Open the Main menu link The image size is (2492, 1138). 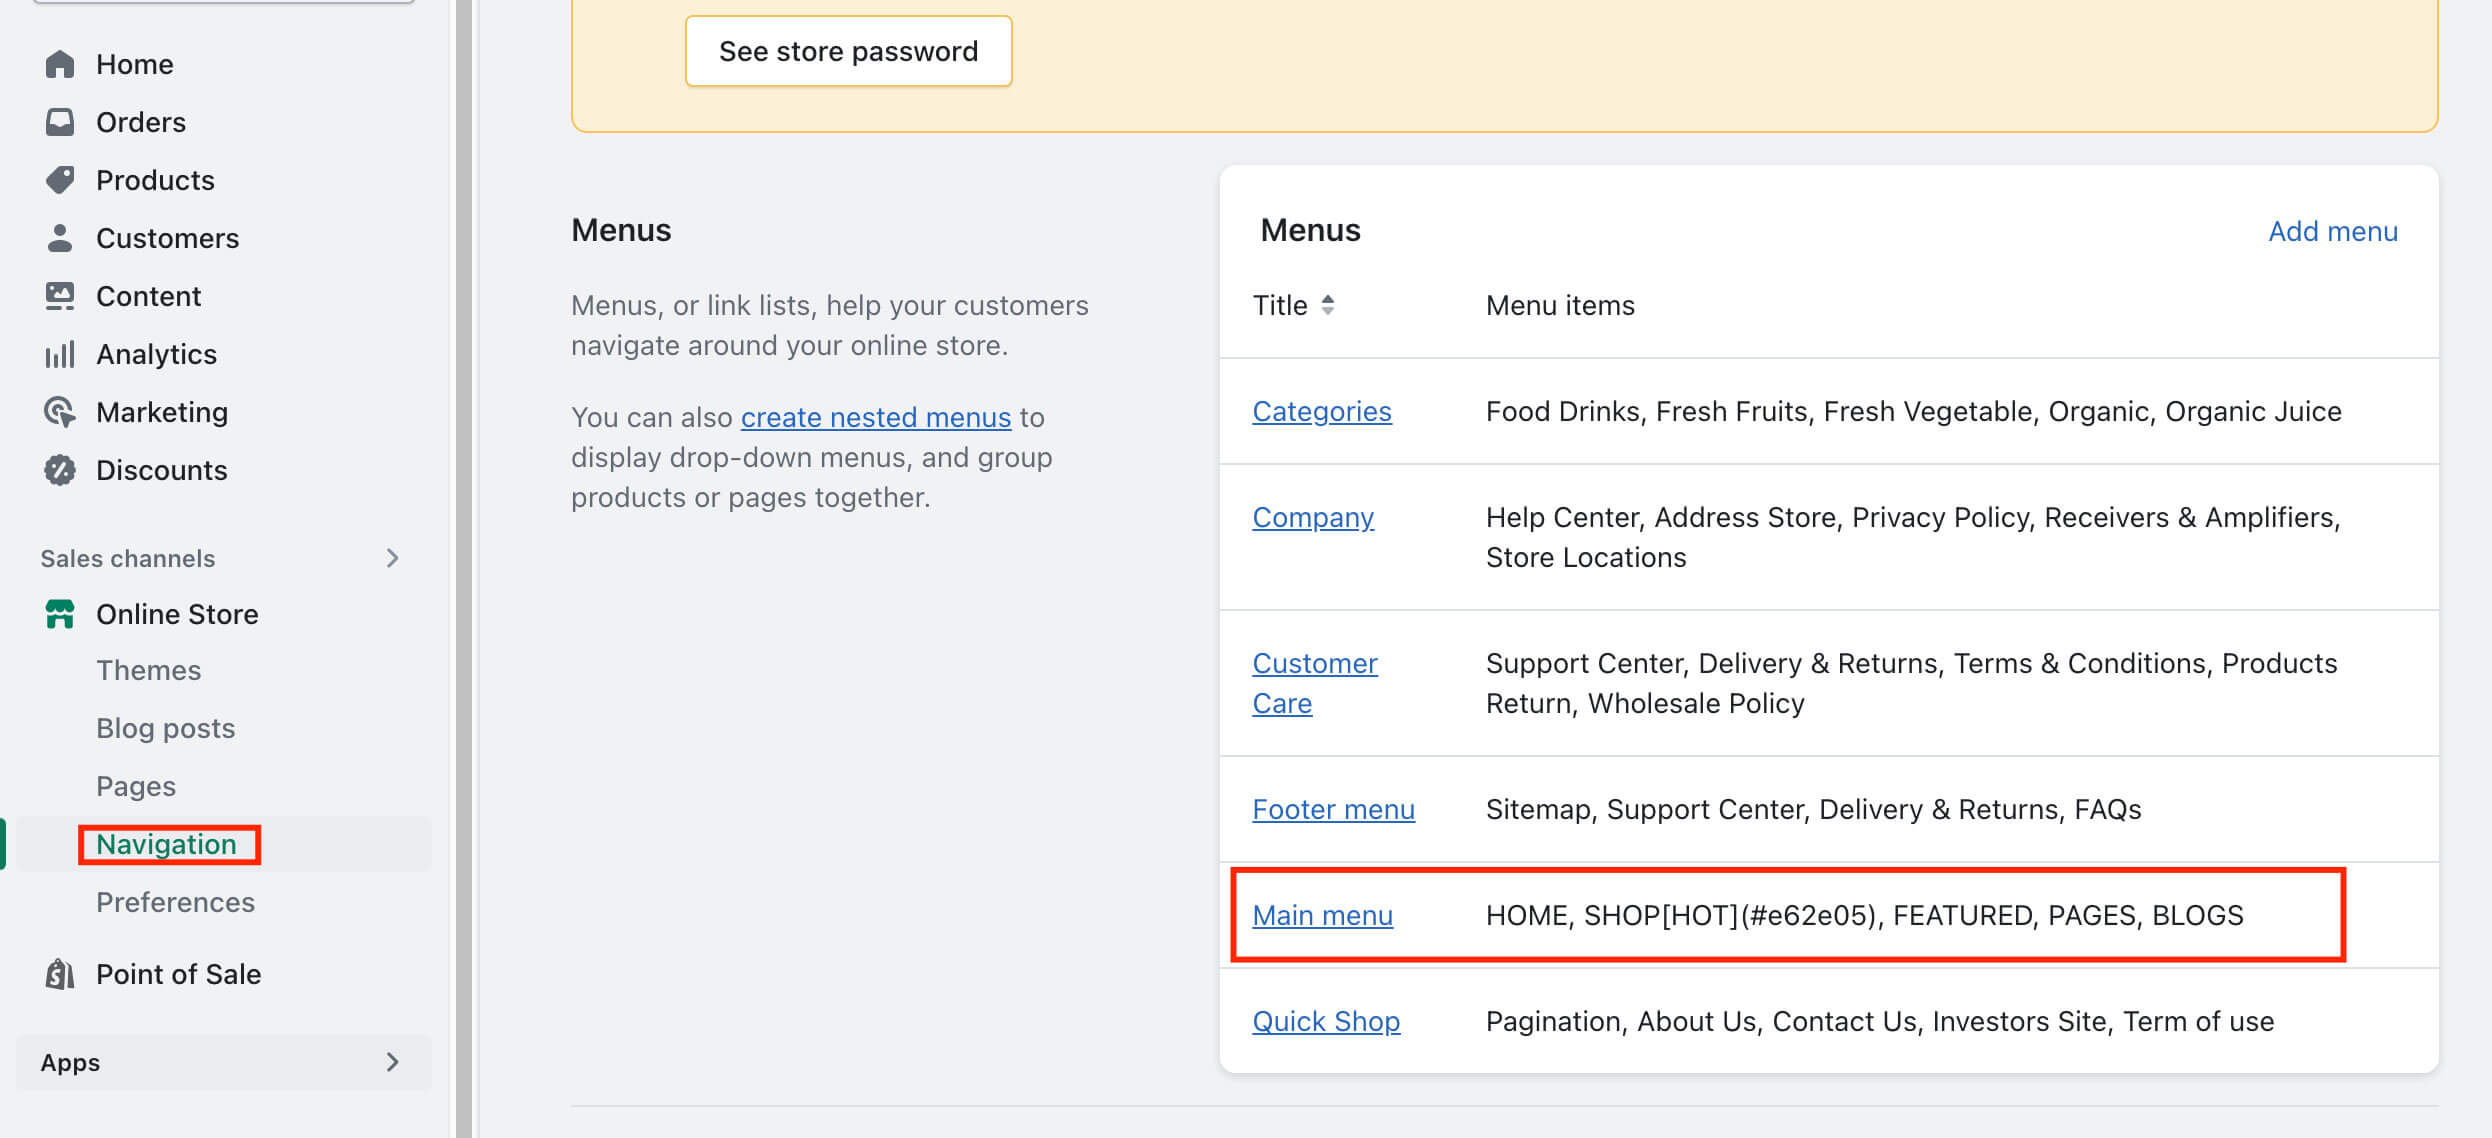point(1322,915)
